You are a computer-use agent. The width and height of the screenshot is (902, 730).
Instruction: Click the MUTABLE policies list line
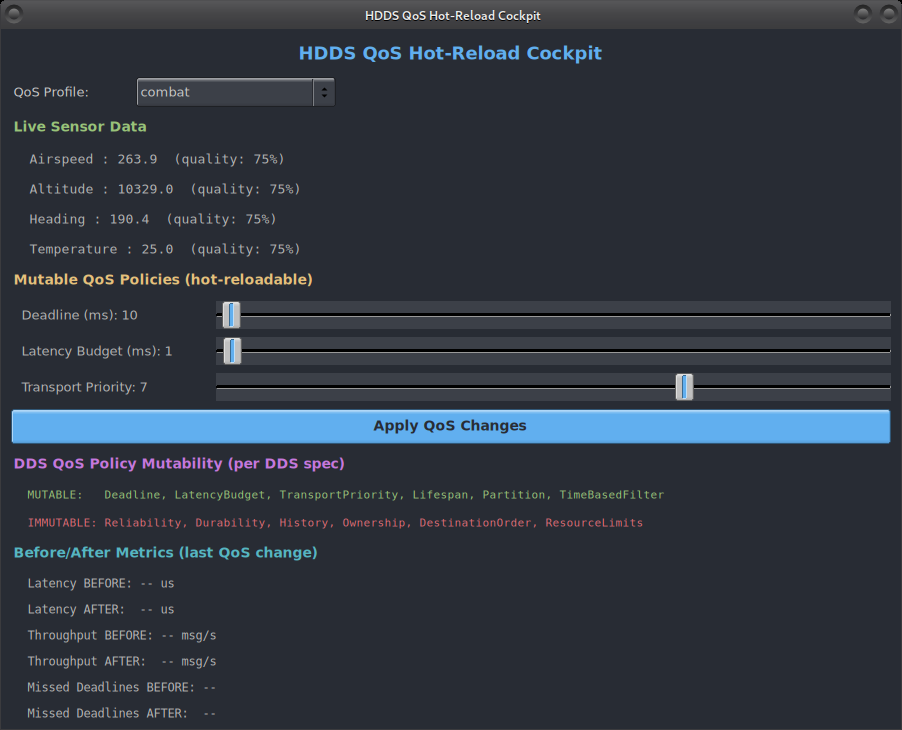pyautogui.click(x=345, y=495)
